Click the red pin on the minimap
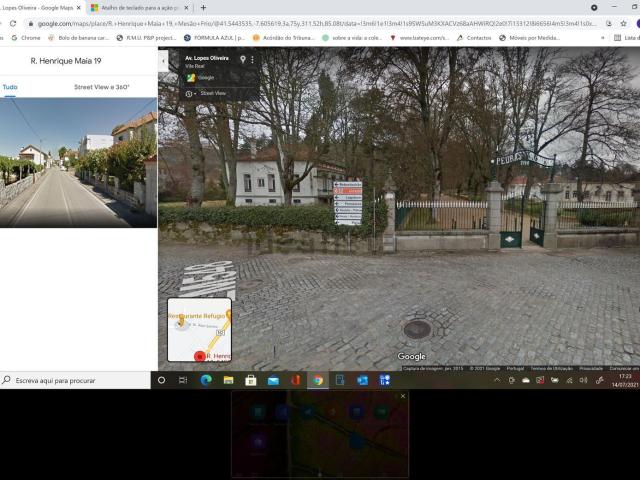Screen dimensions: 640x480 200,356
